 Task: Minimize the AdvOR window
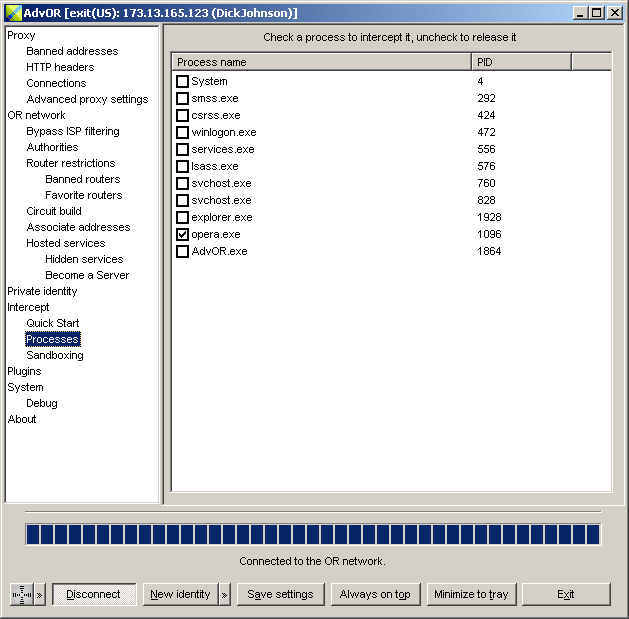coord(580,13)
